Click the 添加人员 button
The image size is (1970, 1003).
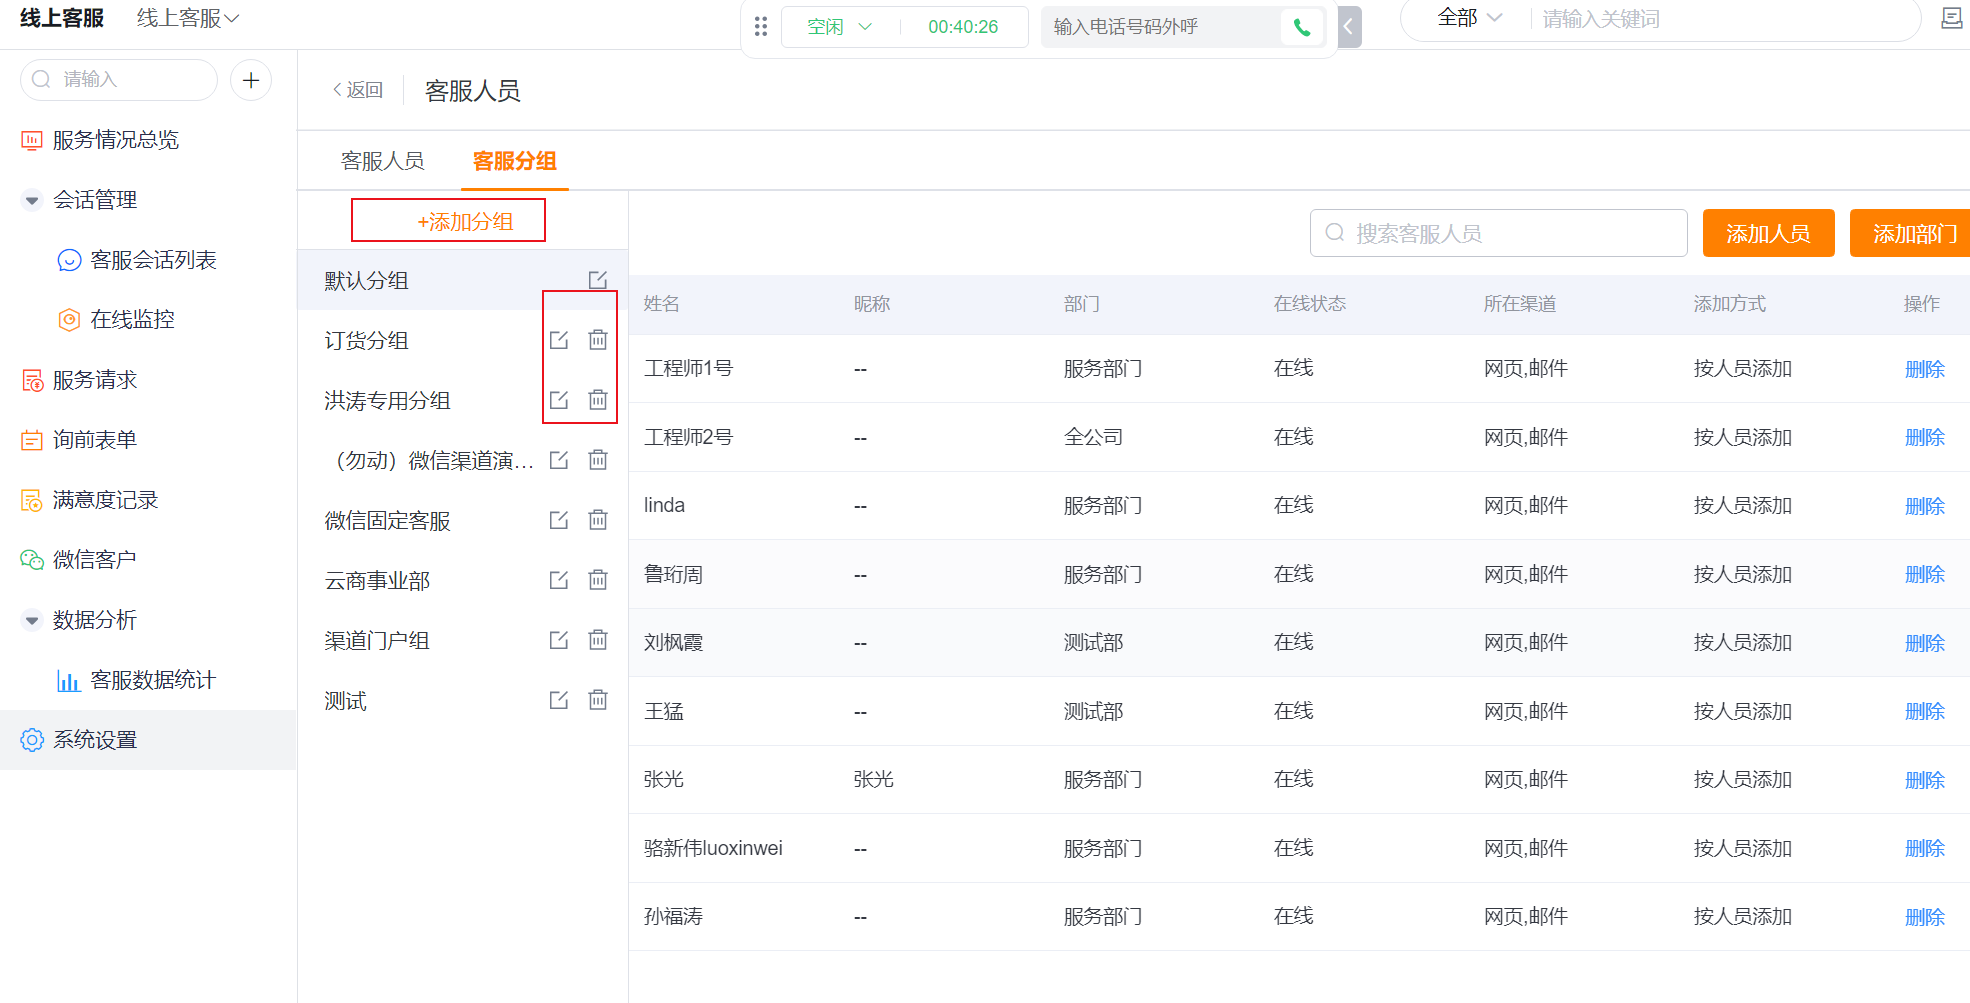[x=1768, y=233]
